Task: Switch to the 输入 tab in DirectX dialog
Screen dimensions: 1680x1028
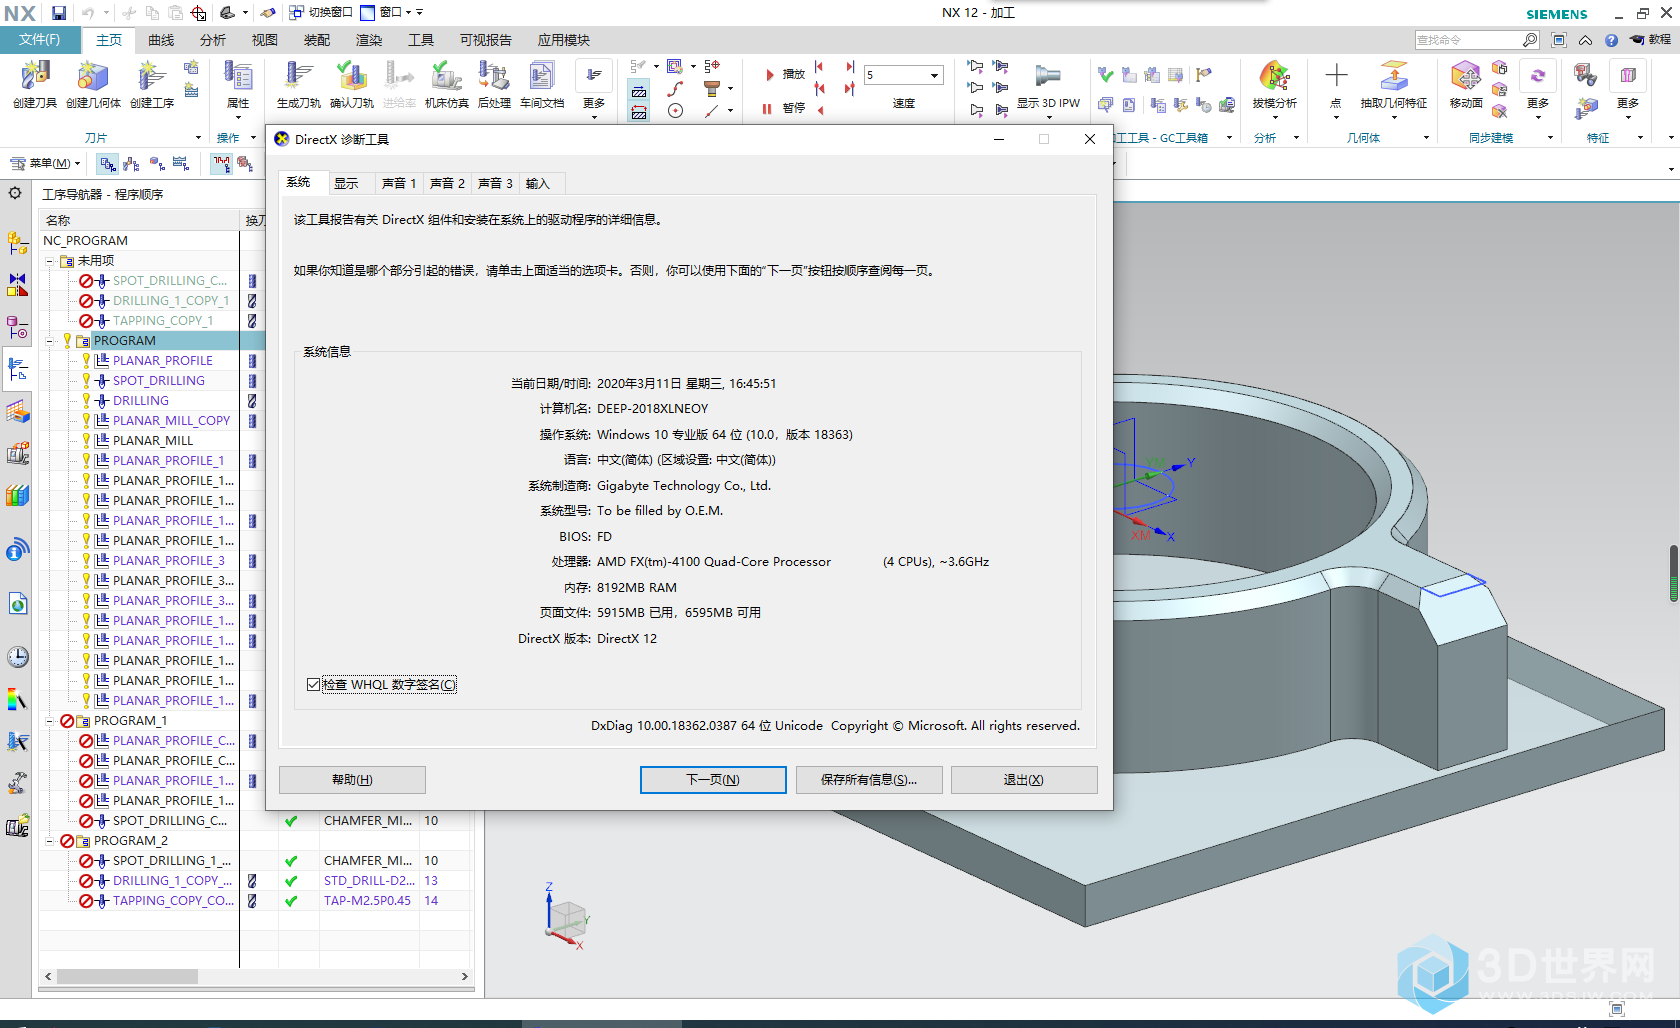Action: (x=538, y=183)
